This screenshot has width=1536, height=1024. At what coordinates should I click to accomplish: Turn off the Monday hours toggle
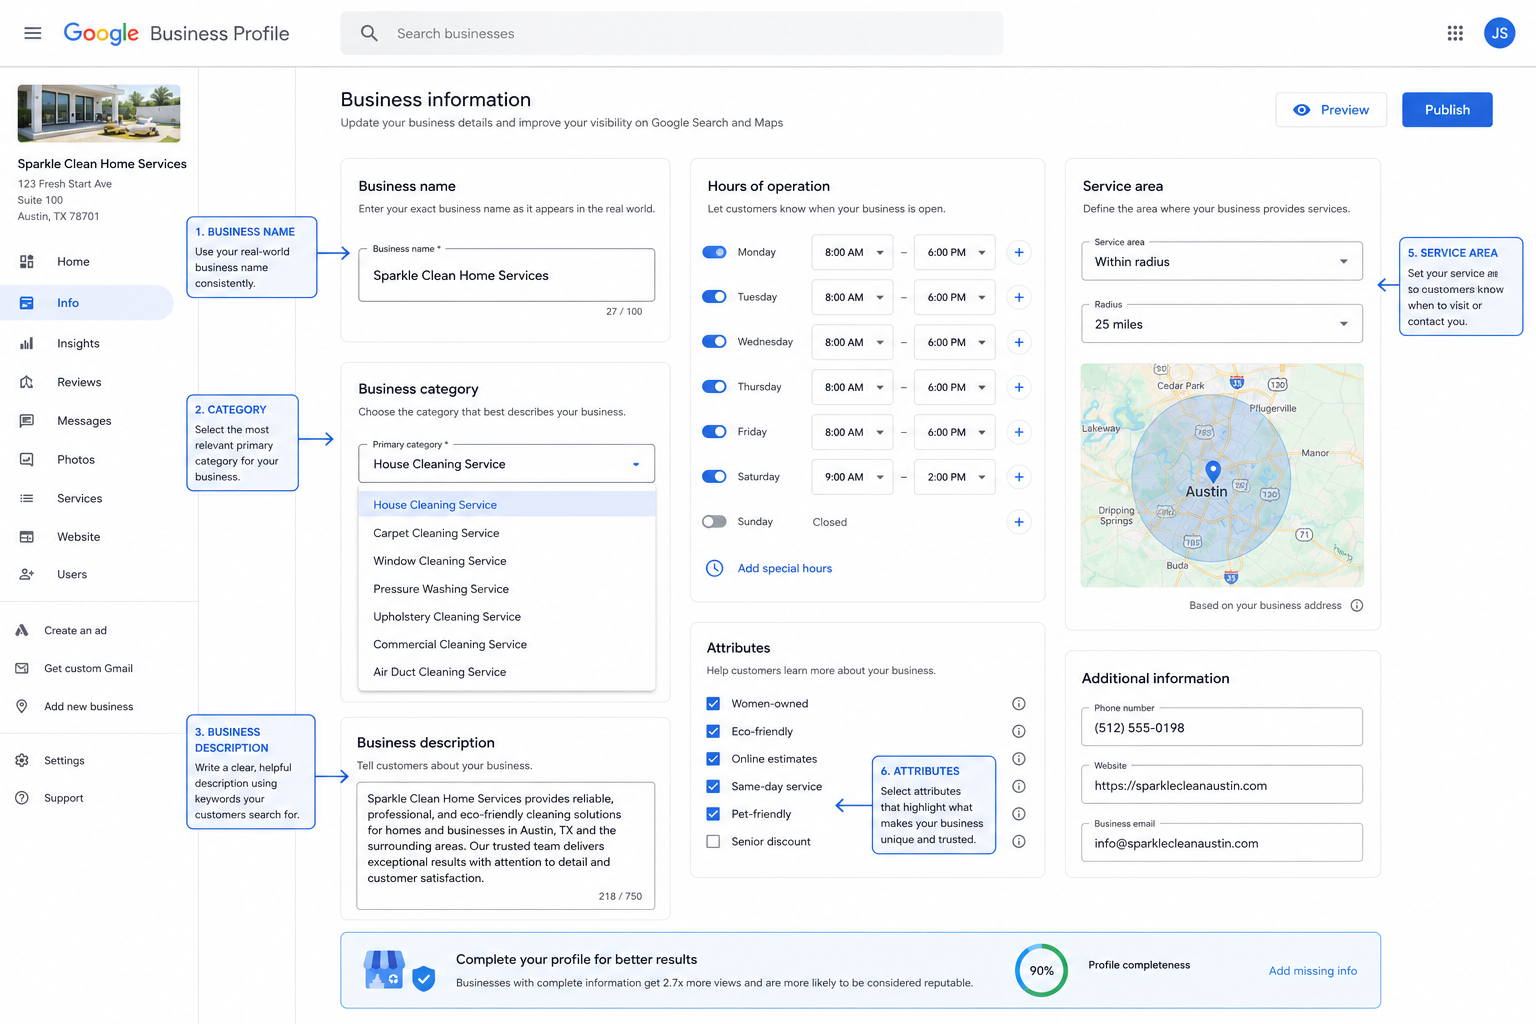pos(714,252)
